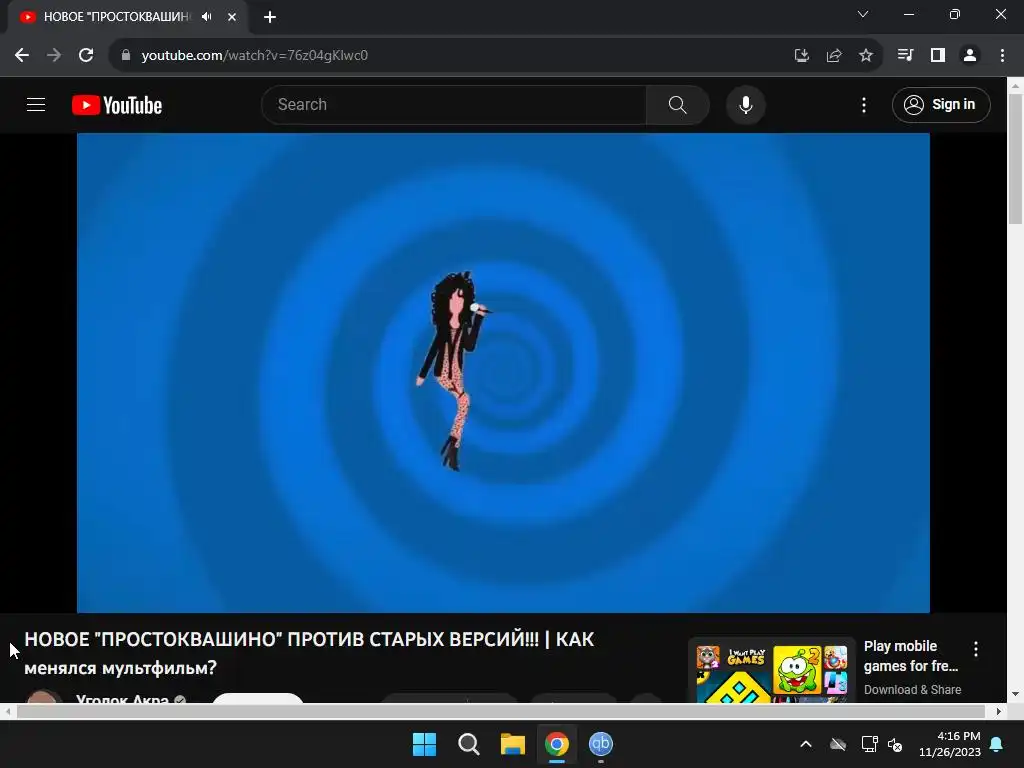Go to YouTube home via logo
This screenshot has height=768, width=1024.
(x=117, y=105)
